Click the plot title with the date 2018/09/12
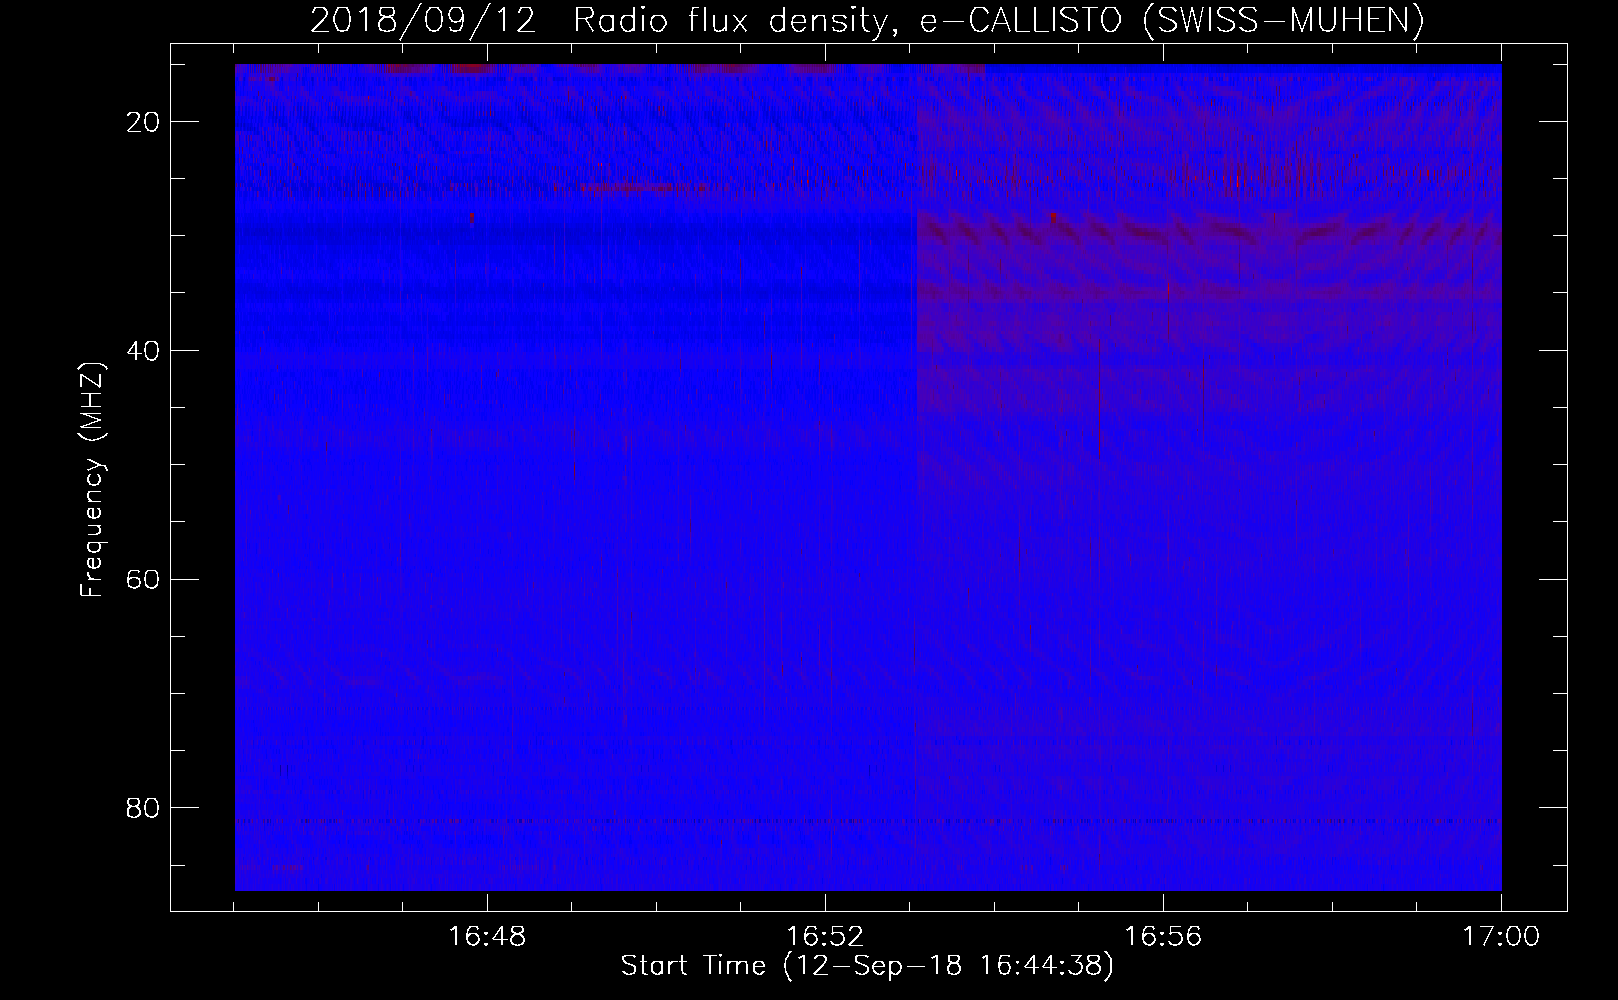The image size is (1618, 1000). (x=867, y=20)
